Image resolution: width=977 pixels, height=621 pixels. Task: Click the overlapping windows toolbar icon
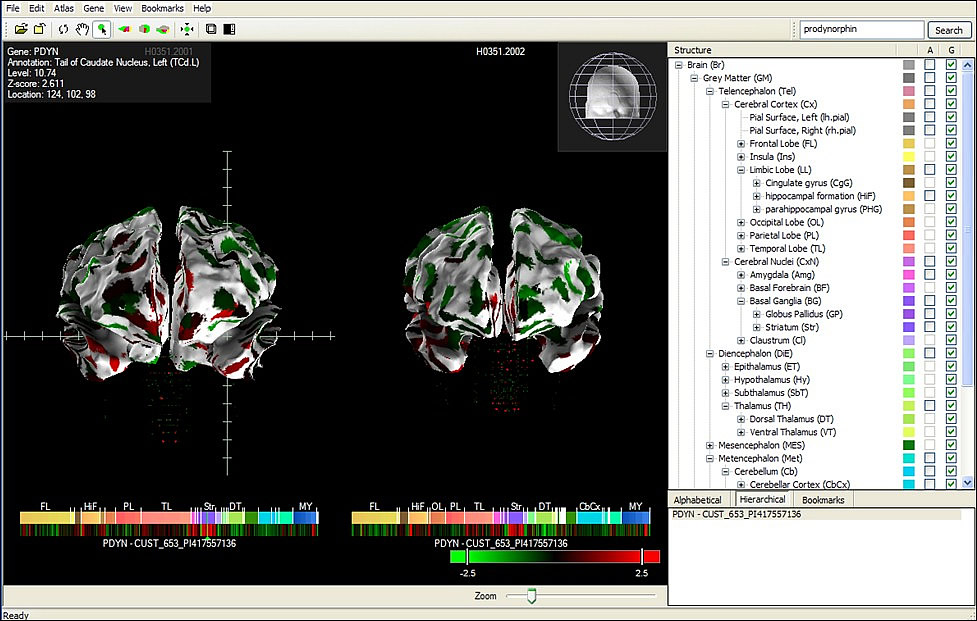click(211, 29)
